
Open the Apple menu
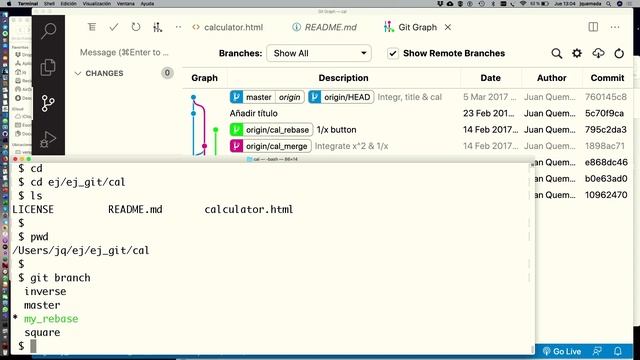(x=9, y=4)
